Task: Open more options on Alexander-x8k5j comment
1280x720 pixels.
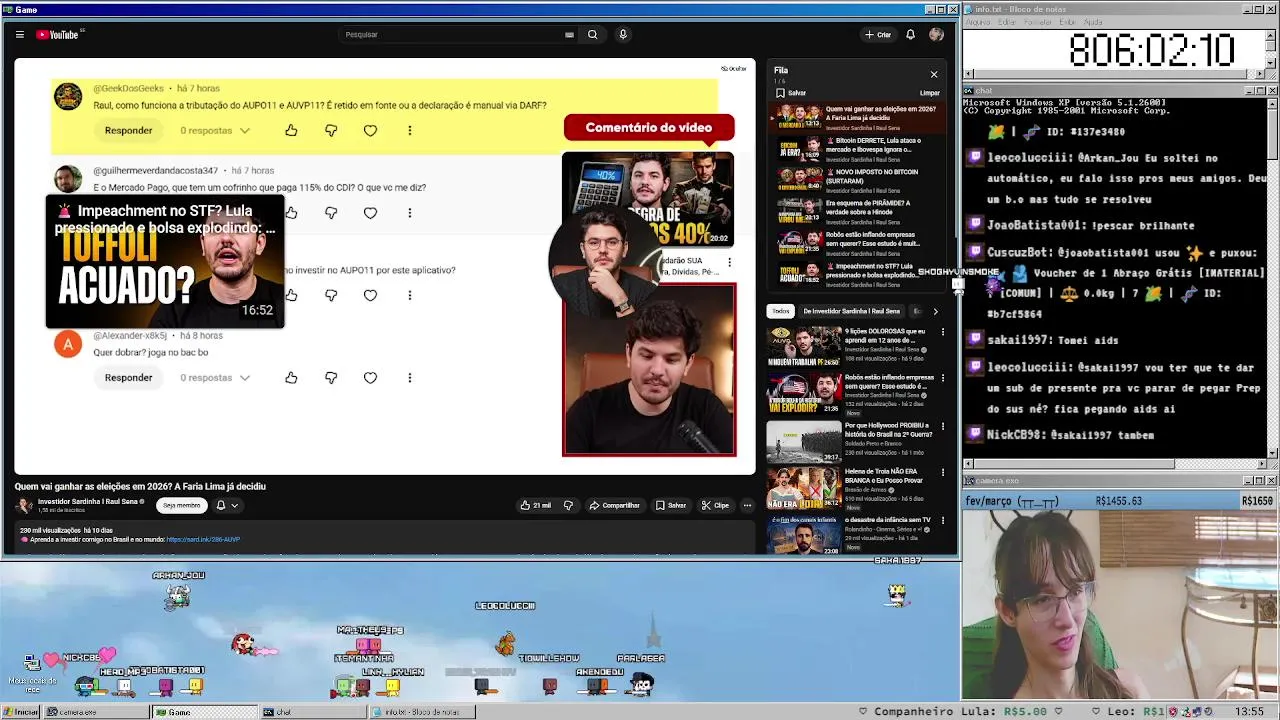Action: click(409, 377)
